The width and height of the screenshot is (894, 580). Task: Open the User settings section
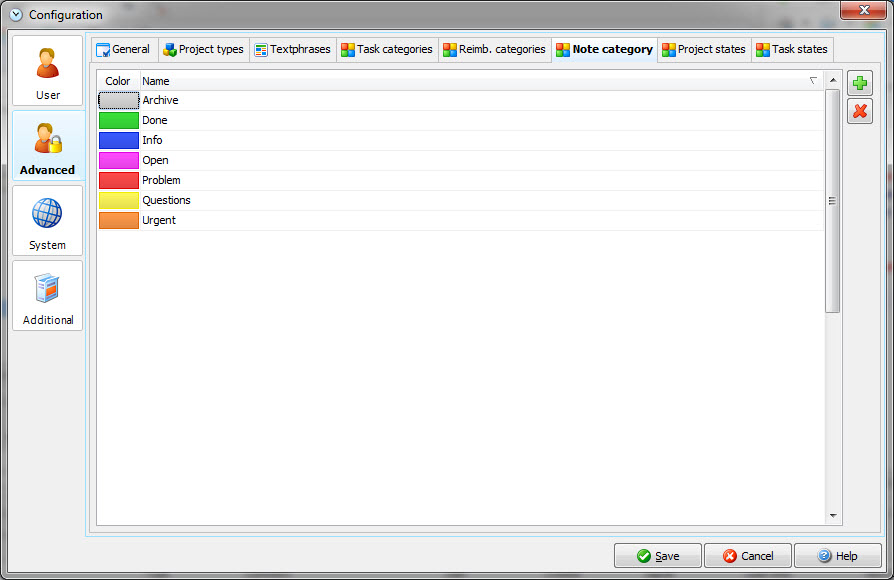[x=47, y=71]
